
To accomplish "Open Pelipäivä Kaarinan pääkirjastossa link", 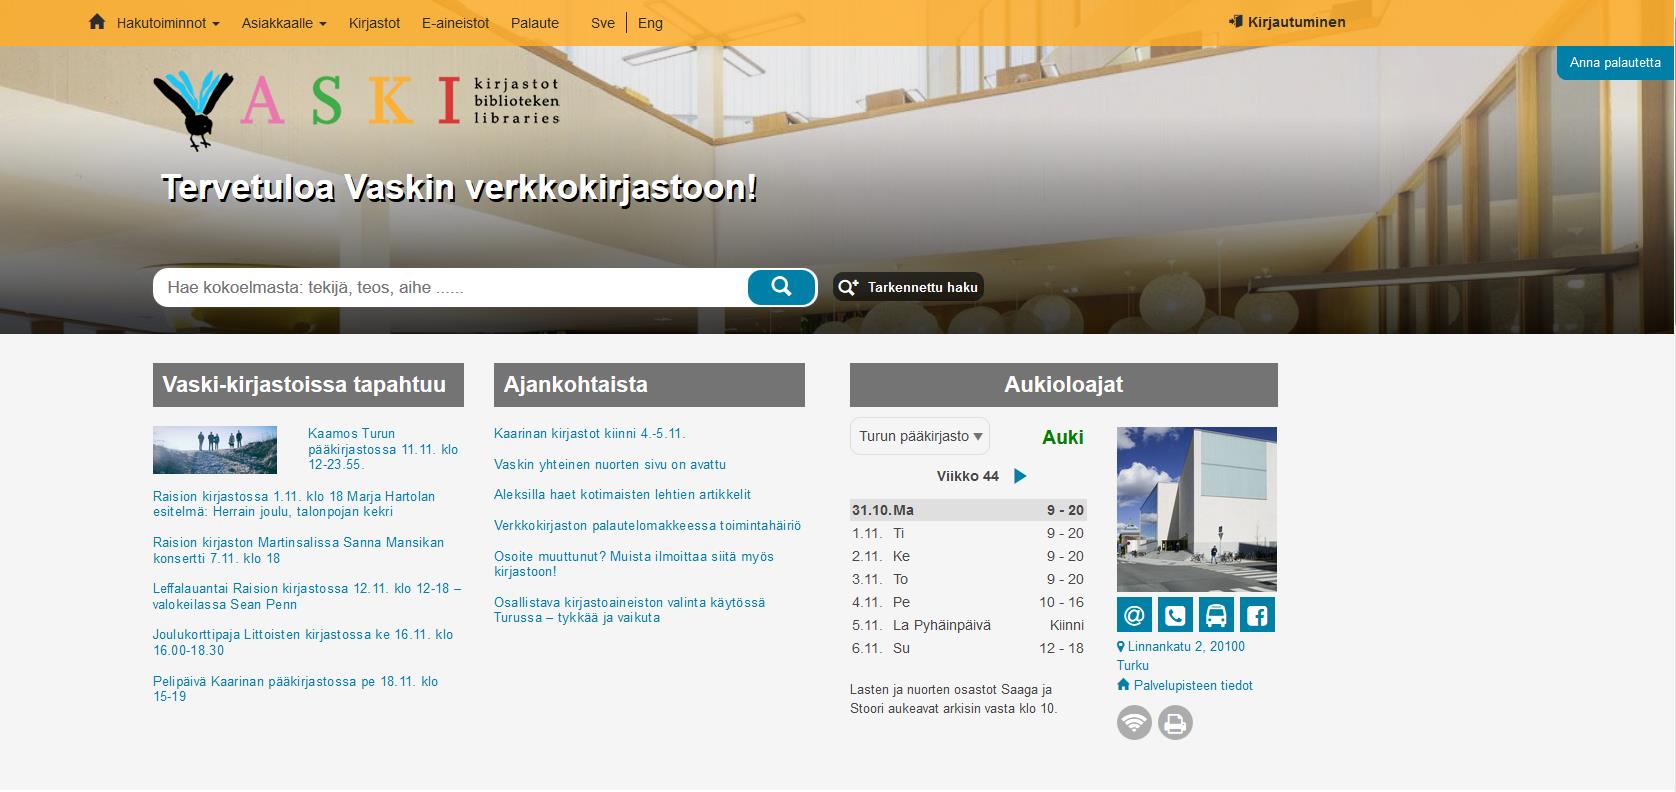I will pos(295,689).
